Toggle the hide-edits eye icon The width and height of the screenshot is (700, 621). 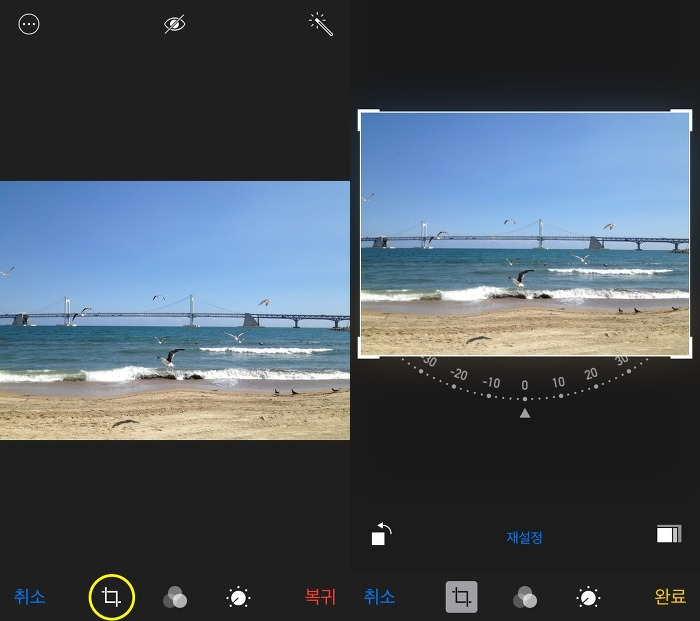point(175,24)
